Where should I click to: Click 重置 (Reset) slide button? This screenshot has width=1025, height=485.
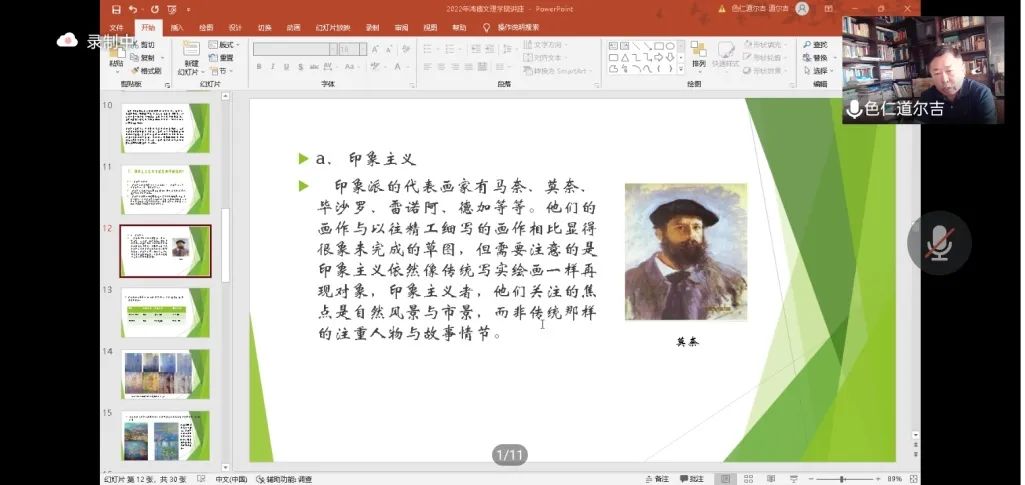(221, 58)
